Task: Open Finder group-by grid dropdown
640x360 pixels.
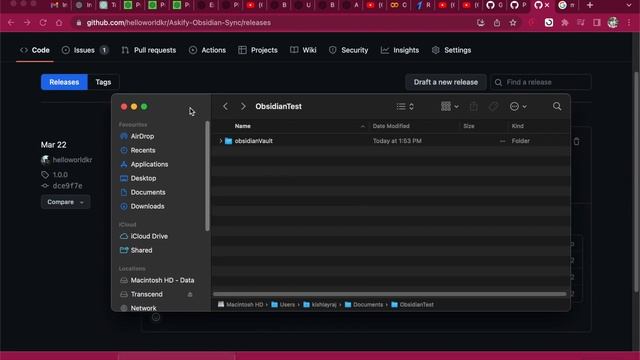Action: pos(450,107)
